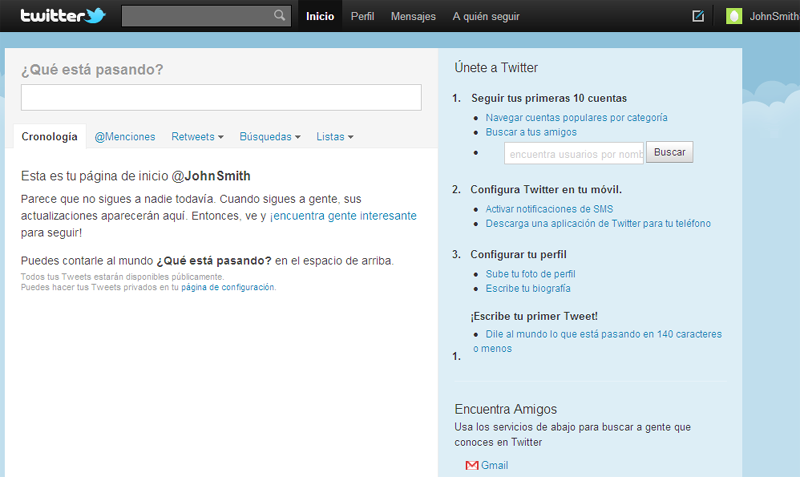Viewport: 800px width, 477px height.
Task: Open Mensajes in top bar
Action: (x=413, y=16)
